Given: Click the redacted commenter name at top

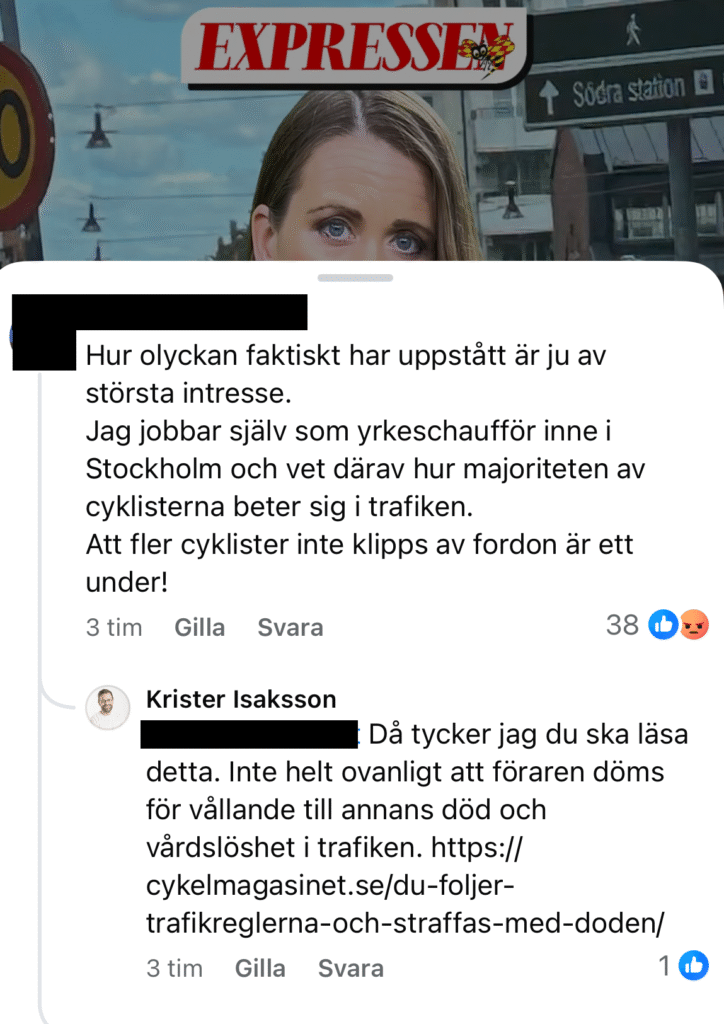Looking at the screenshot, I should 160,312.
